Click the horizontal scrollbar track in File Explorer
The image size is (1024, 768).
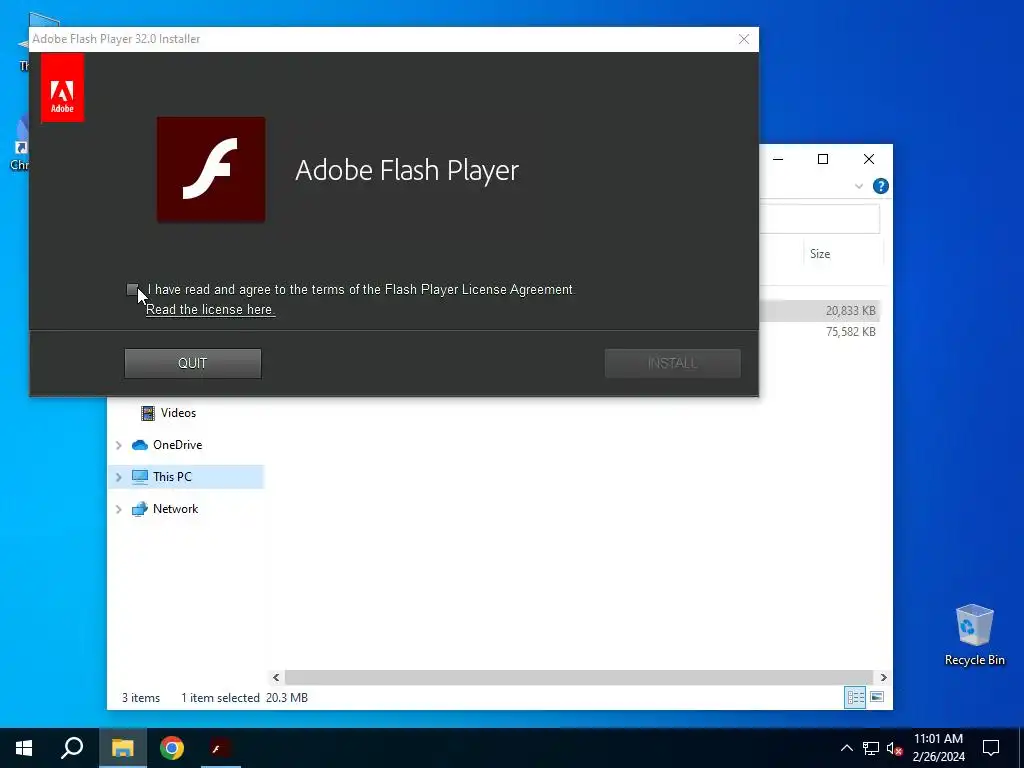click(x=579, y=677)
